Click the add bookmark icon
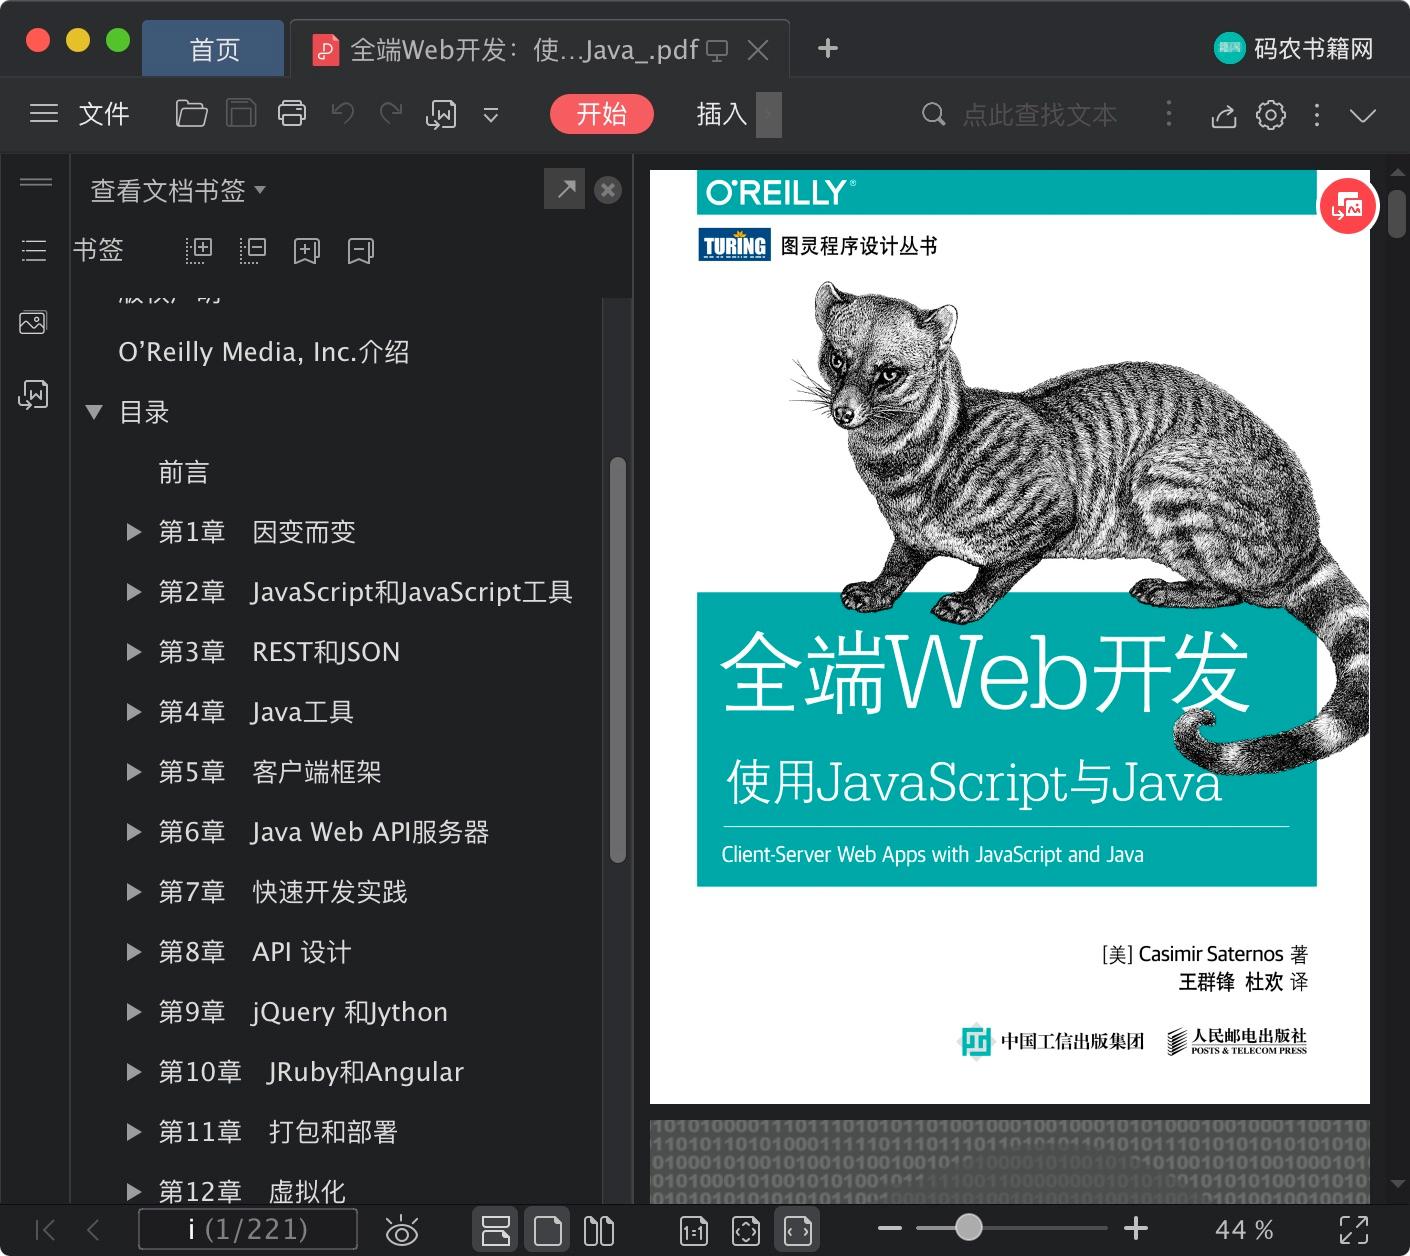The height and width of the screenshot is (1256, 1410). [x=307, y=251]
